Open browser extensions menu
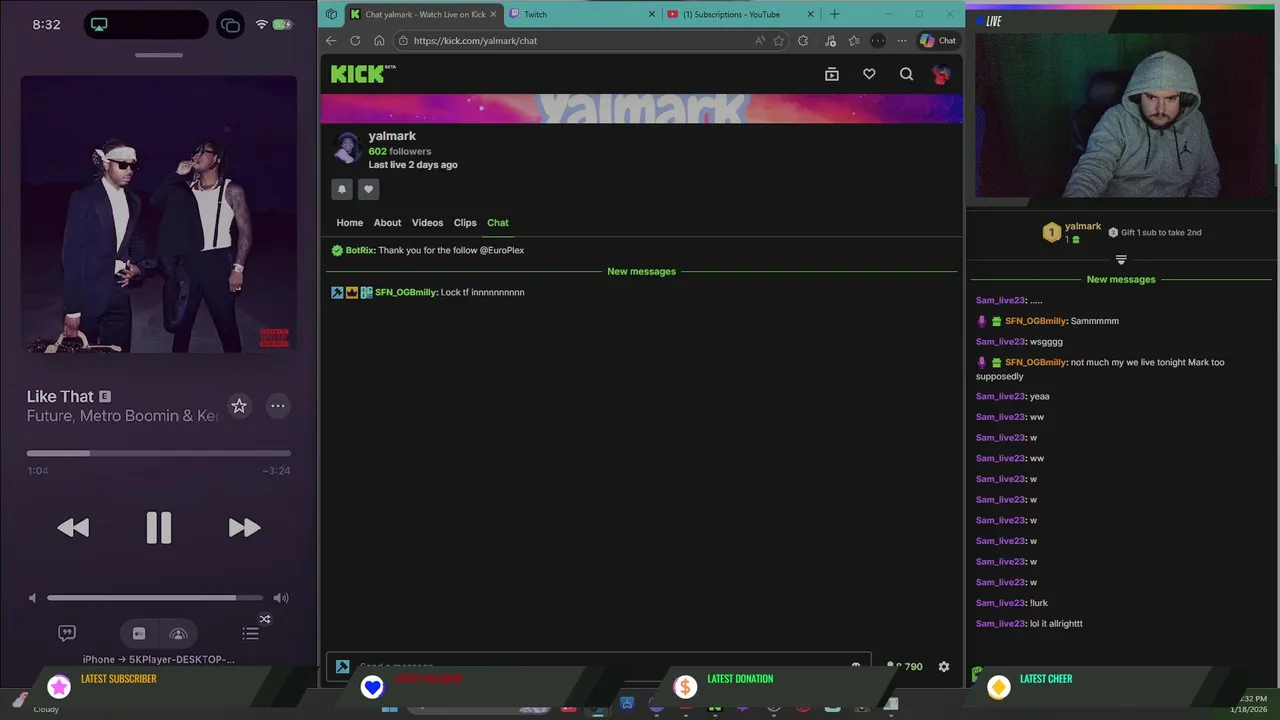This screenshot has height=720, width=1280. [803, 41]
